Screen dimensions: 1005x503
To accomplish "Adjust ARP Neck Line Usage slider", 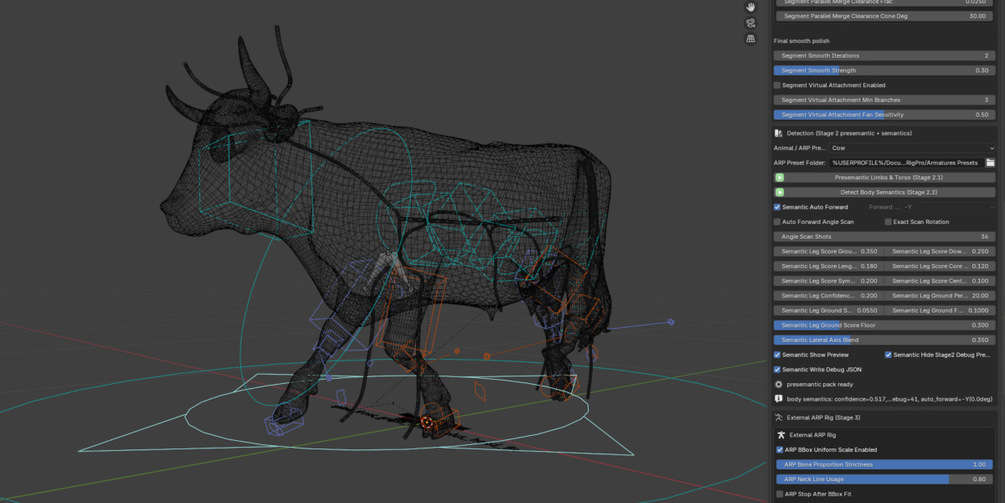I will 885,479.
